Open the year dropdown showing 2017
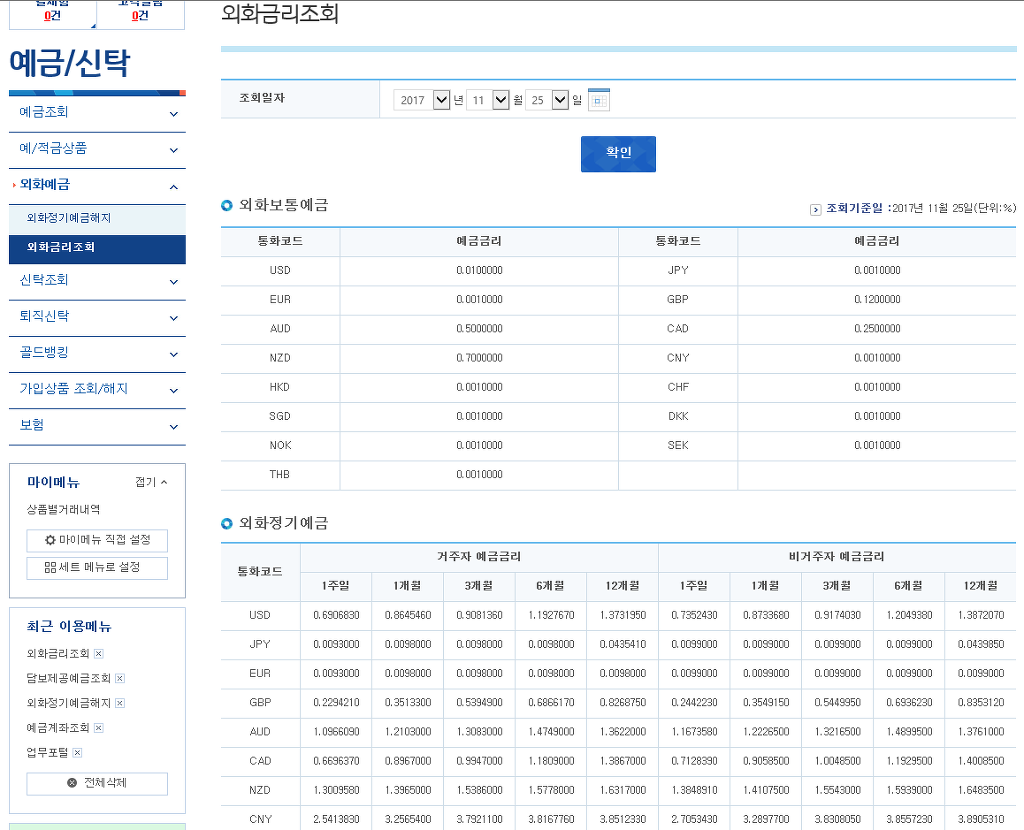 [422, 100]
